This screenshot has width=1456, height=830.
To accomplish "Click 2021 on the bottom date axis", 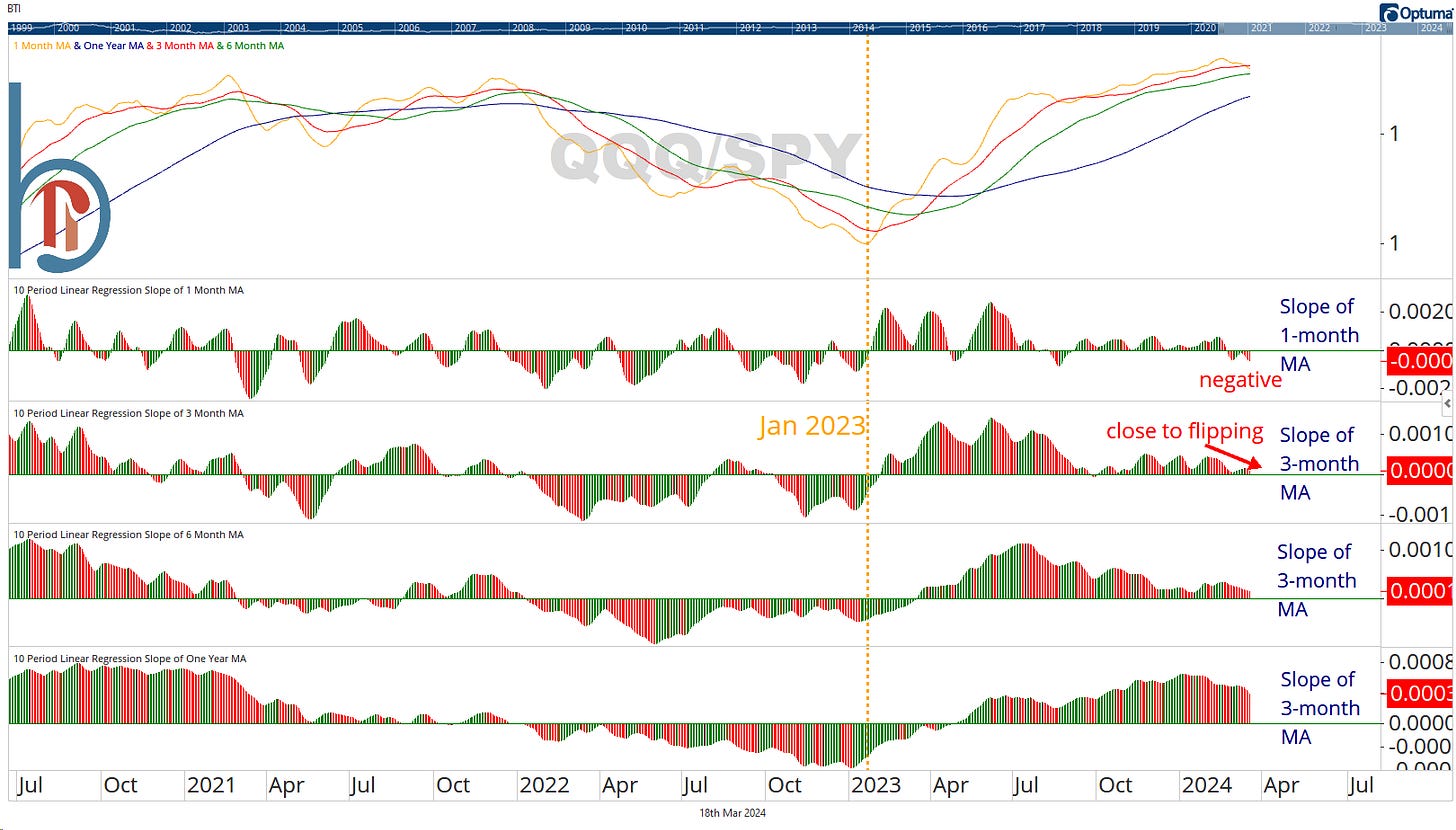I will pos(213,785).
